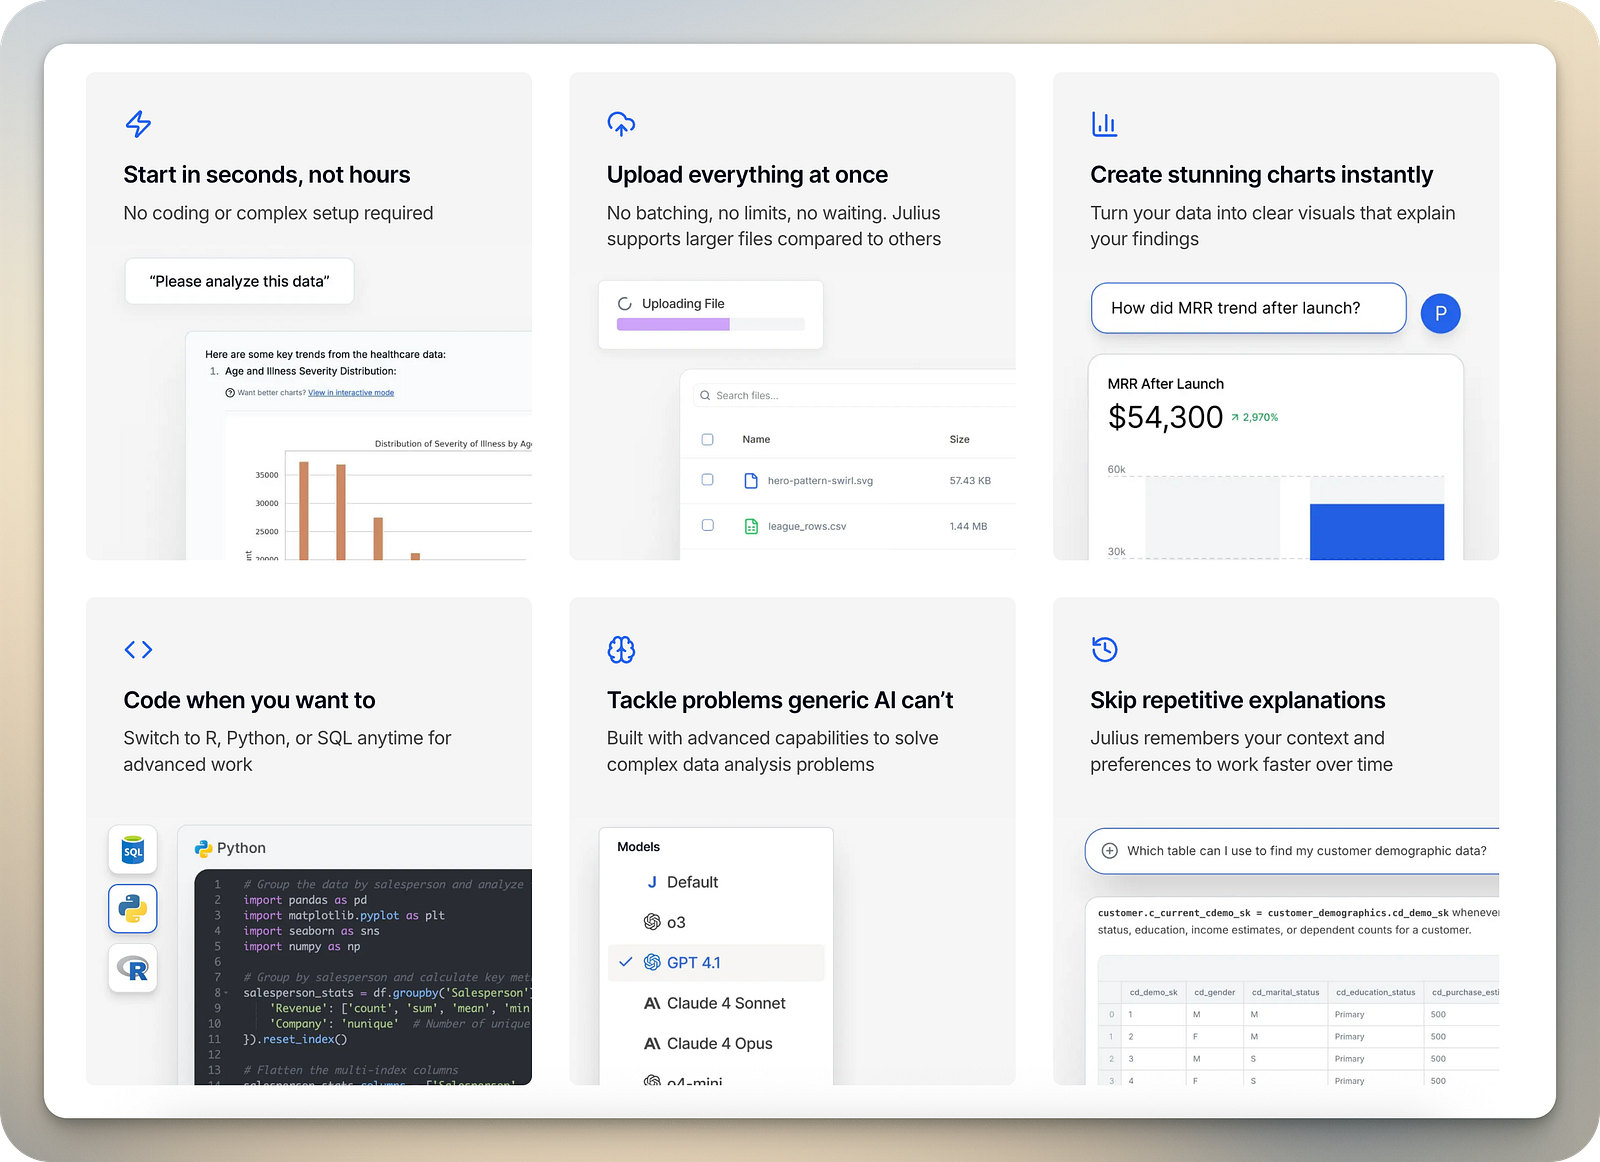Click the bar chart icon
Screen dimensions: 1600x1162
click(x=1104, y=124)
